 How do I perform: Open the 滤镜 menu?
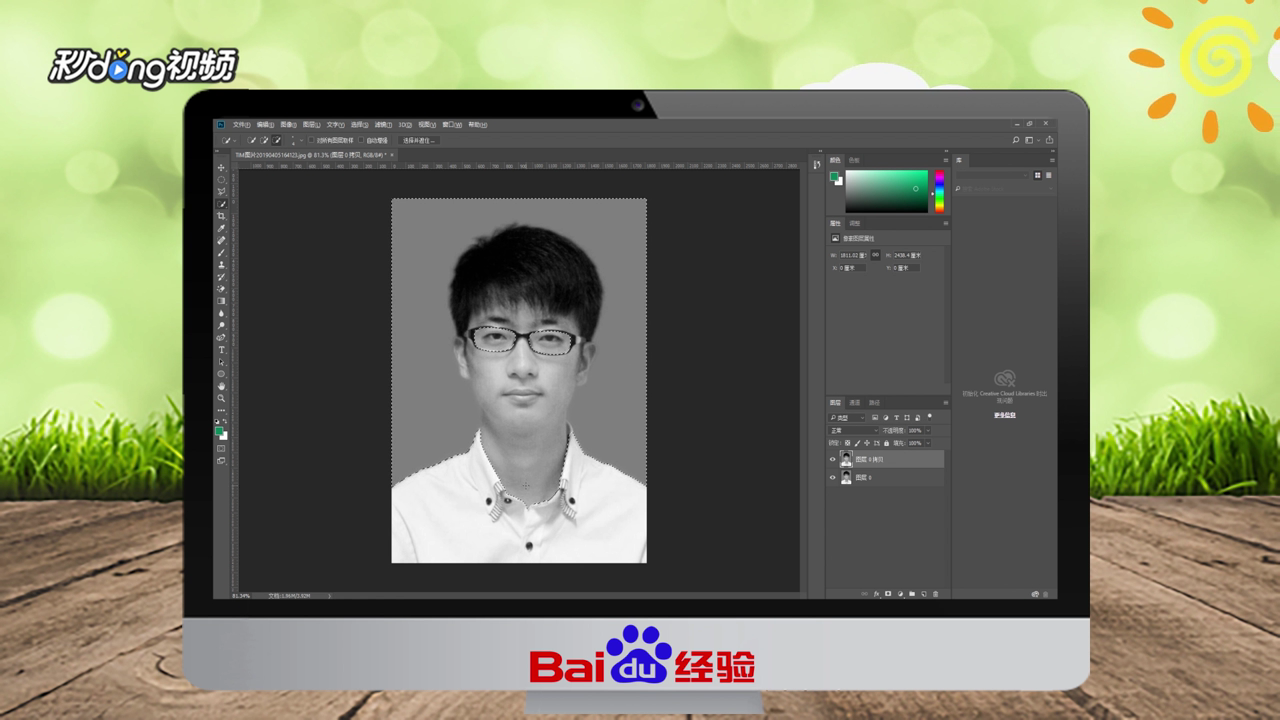385,124
